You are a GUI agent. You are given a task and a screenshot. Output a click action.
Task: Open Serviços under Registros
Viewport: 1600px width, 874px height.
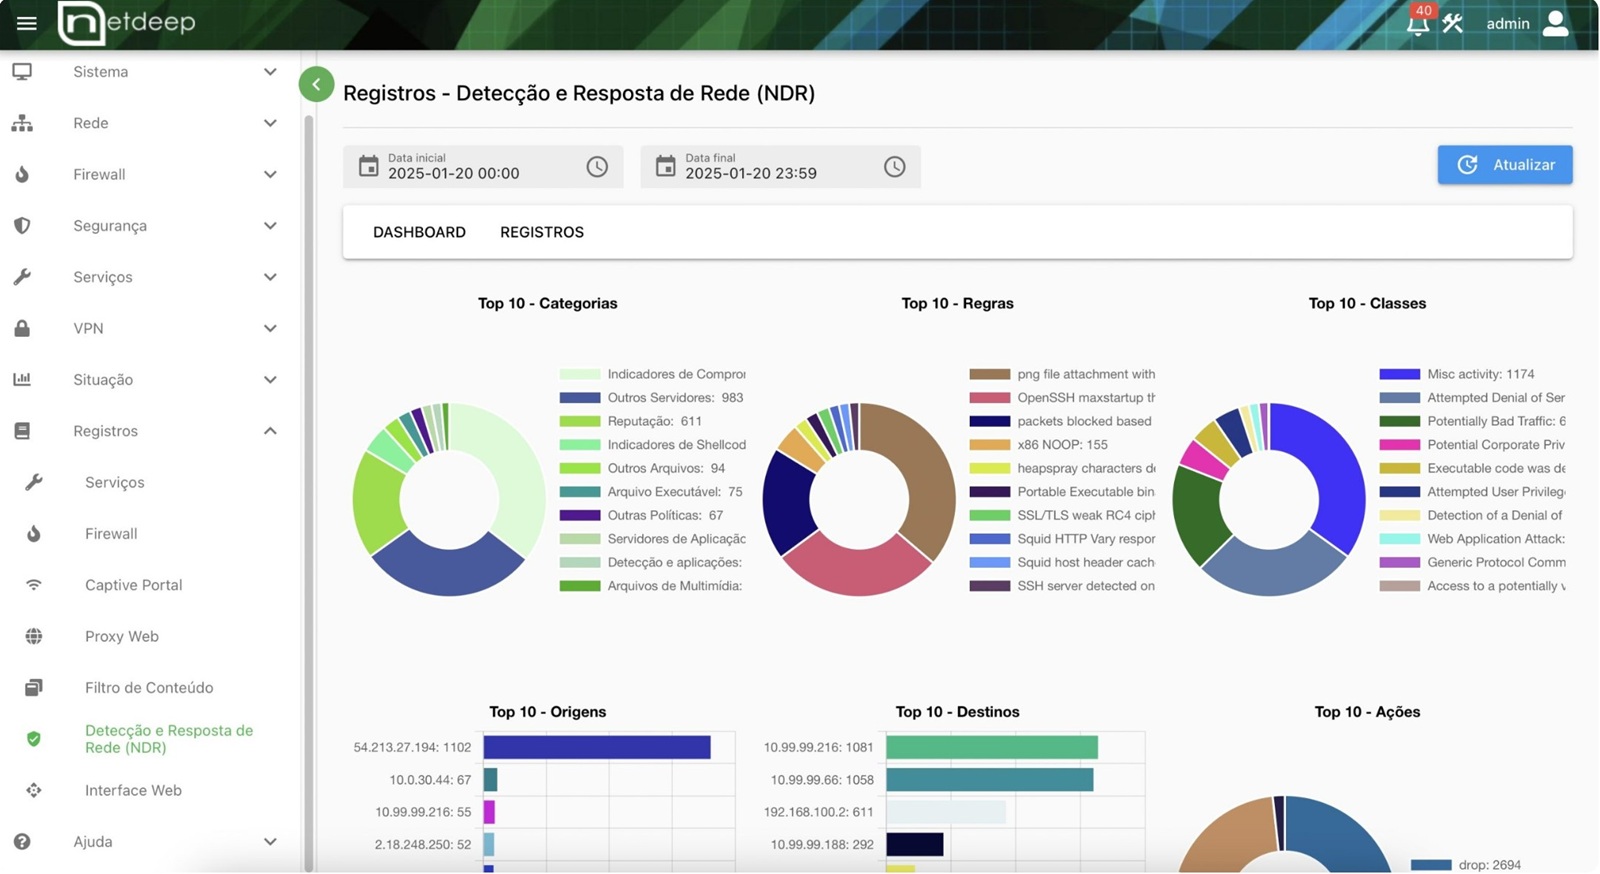(x=115, y=482)
